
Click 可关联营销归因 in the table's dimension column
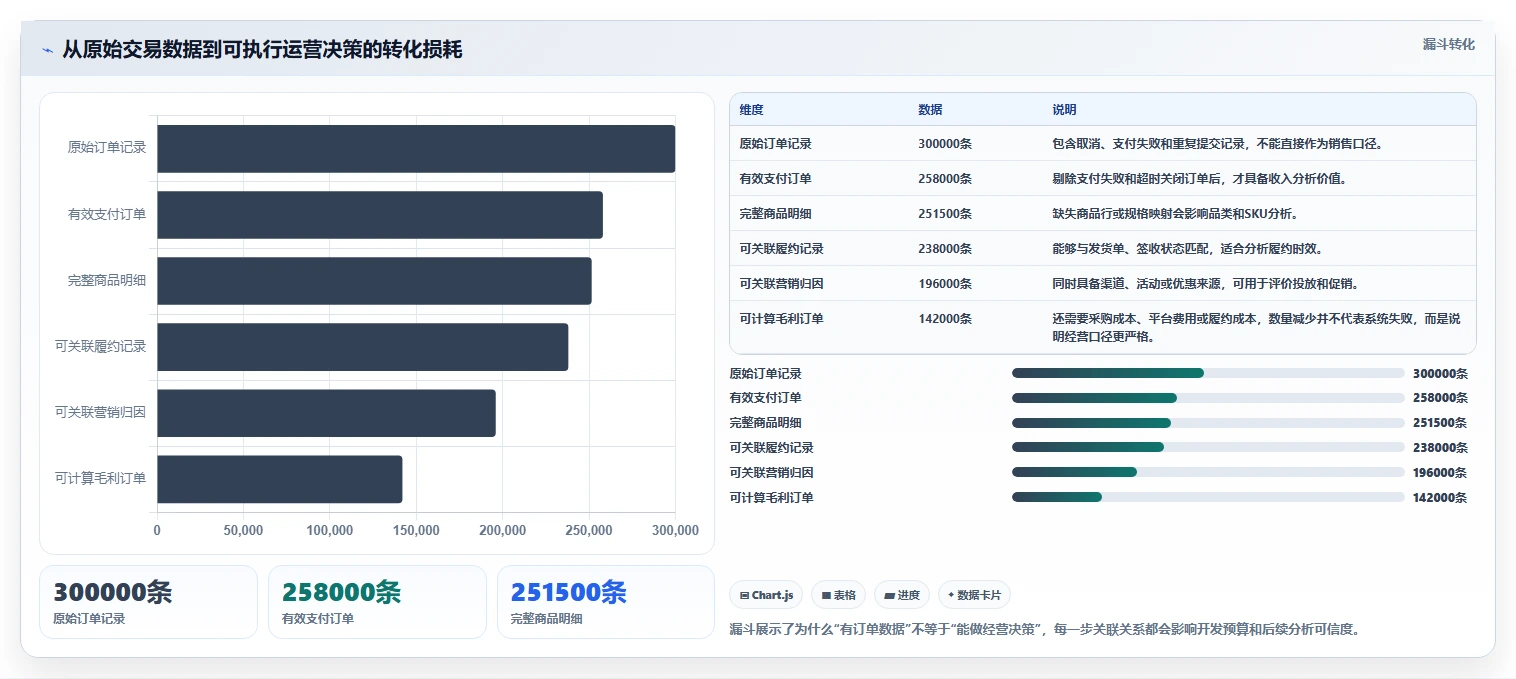782,284
